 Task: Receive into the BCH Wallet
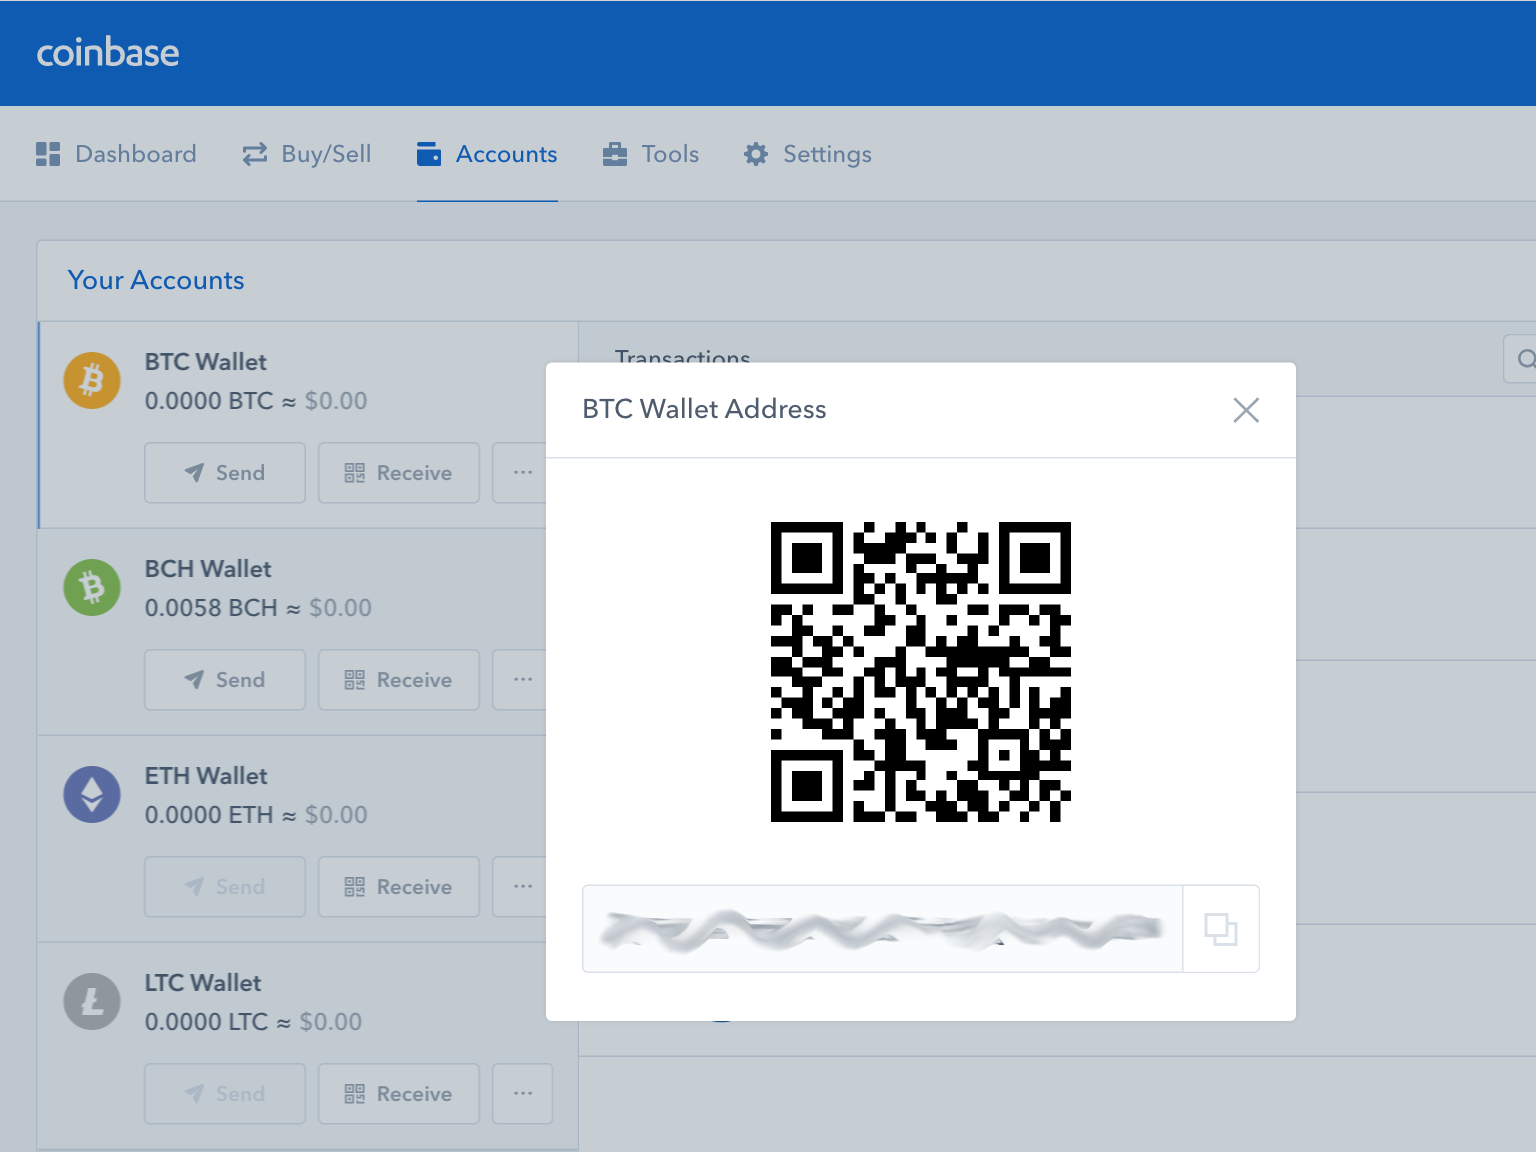[399, 680]
